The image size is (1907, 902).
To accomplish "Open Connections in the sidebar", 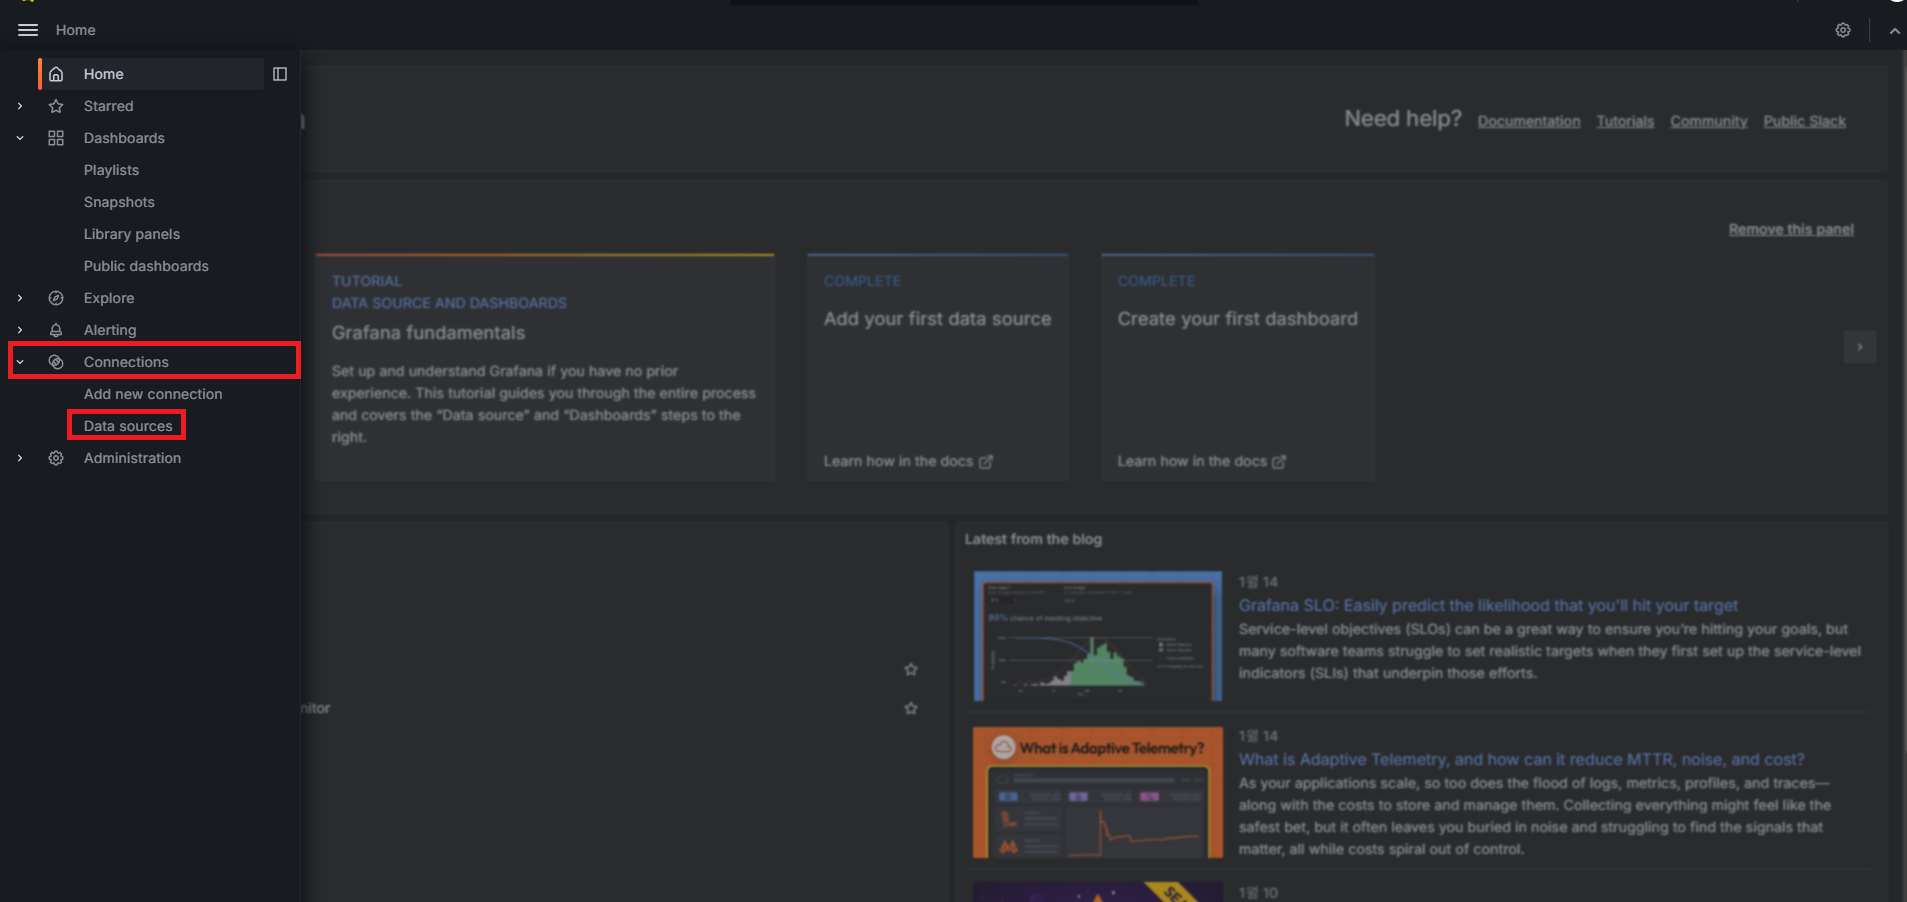I will tap(126, 362).
